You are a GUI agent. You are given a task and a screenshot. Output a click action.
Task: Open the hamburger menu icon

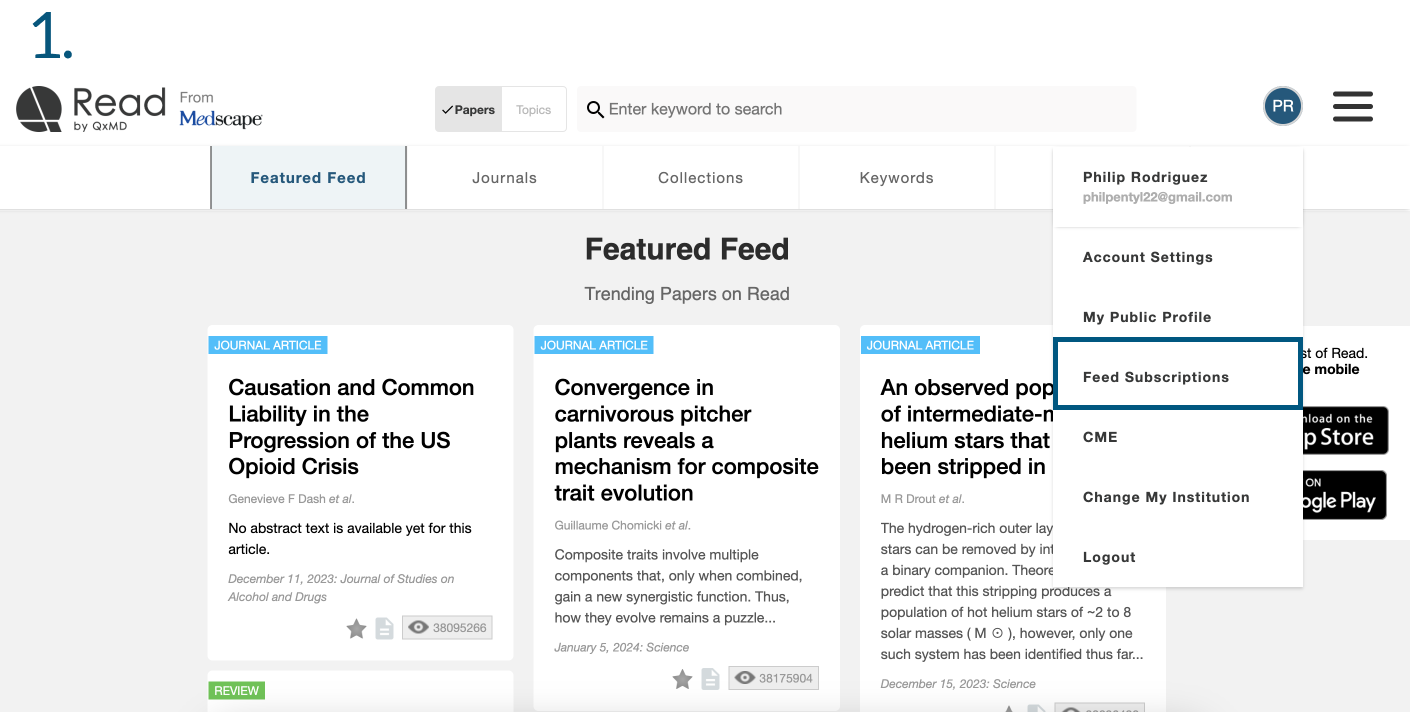1352,106
